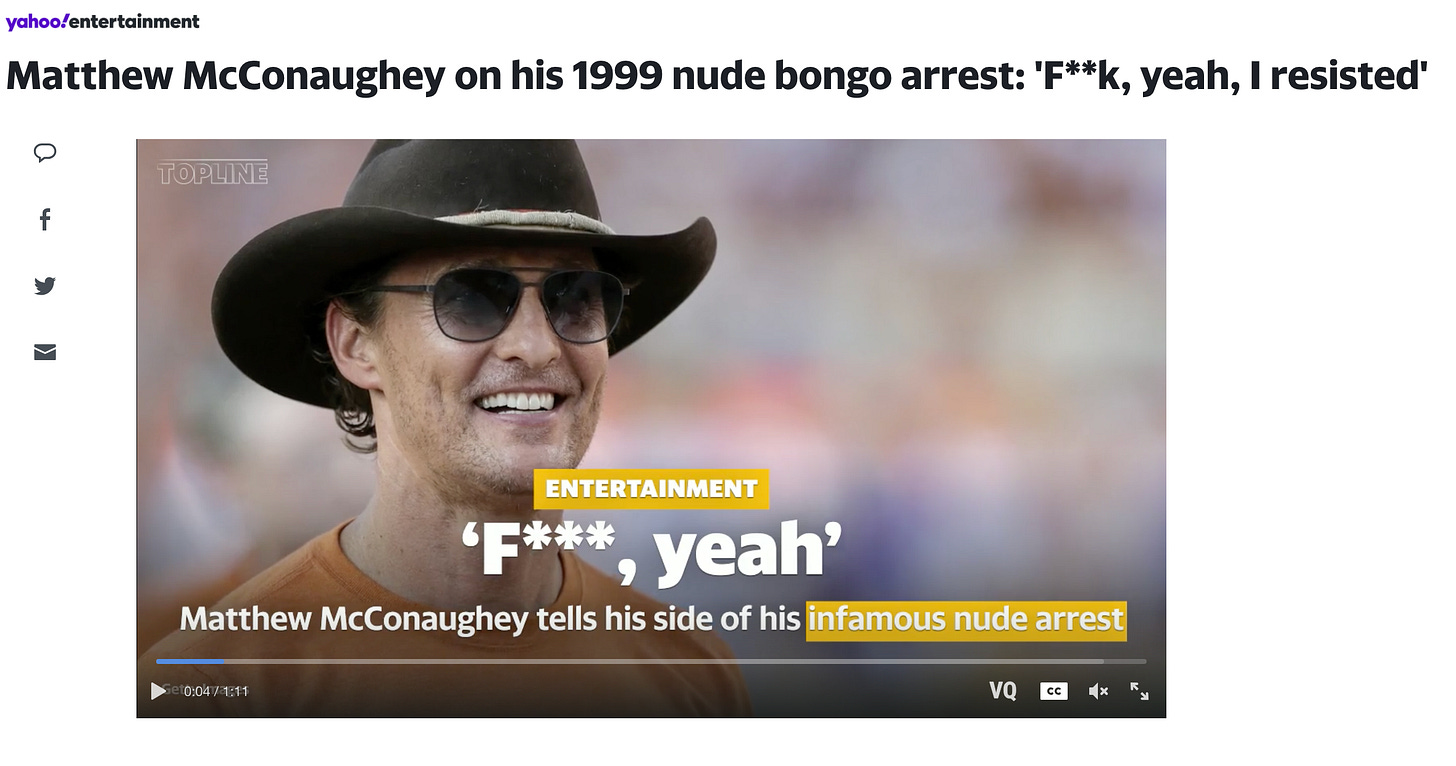Toggle closed captions with the CC button
The image size is (1456, 766).
click(x=1053, y=691)
